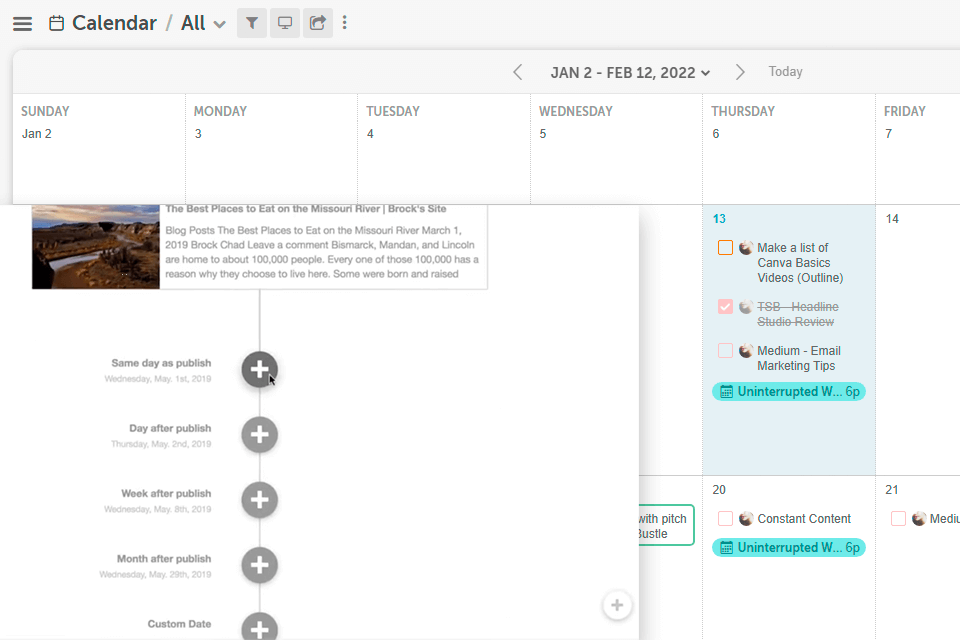The height and width of the screenshot is (640, 960).
Task: Open Make a list of Canva Basics task
Action: [x=800, y=263]
